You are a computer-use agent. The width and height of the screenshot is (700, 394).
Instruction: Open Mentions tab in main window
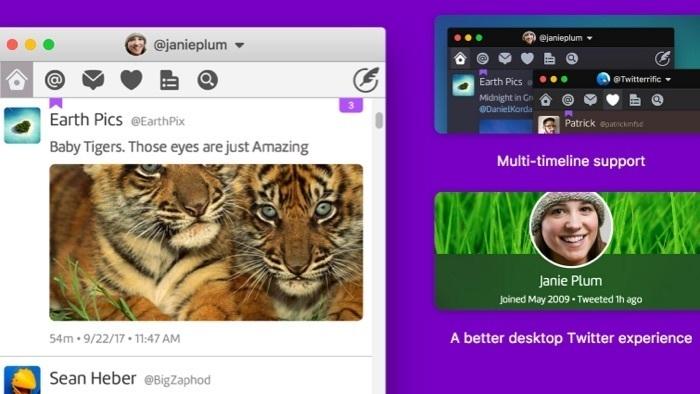pos(55,80)
